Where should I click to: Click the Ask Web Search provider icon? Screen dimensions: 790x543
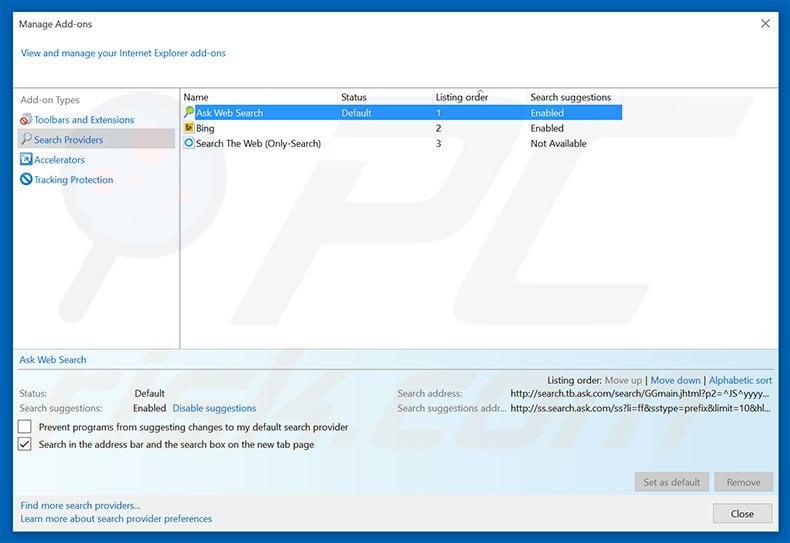tap(189, 112)
